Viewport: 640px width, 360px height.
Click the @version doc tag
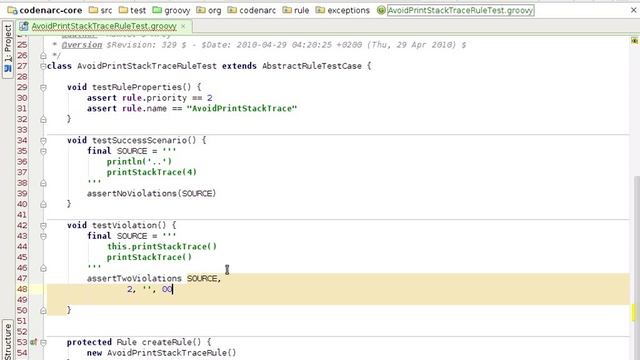[x=82, y=45]
